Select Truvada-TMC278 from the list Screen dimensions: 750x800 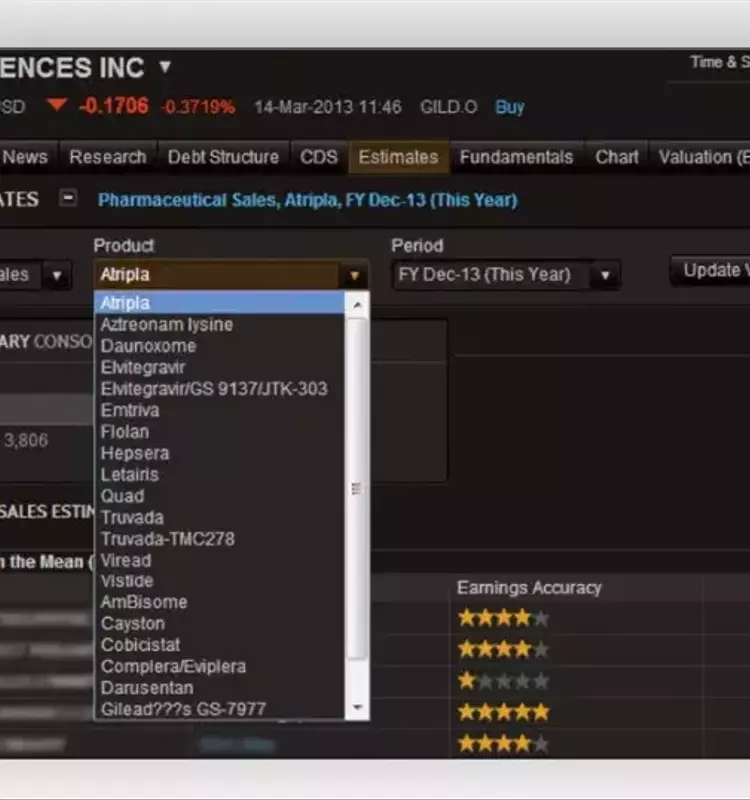coord(219,539)
